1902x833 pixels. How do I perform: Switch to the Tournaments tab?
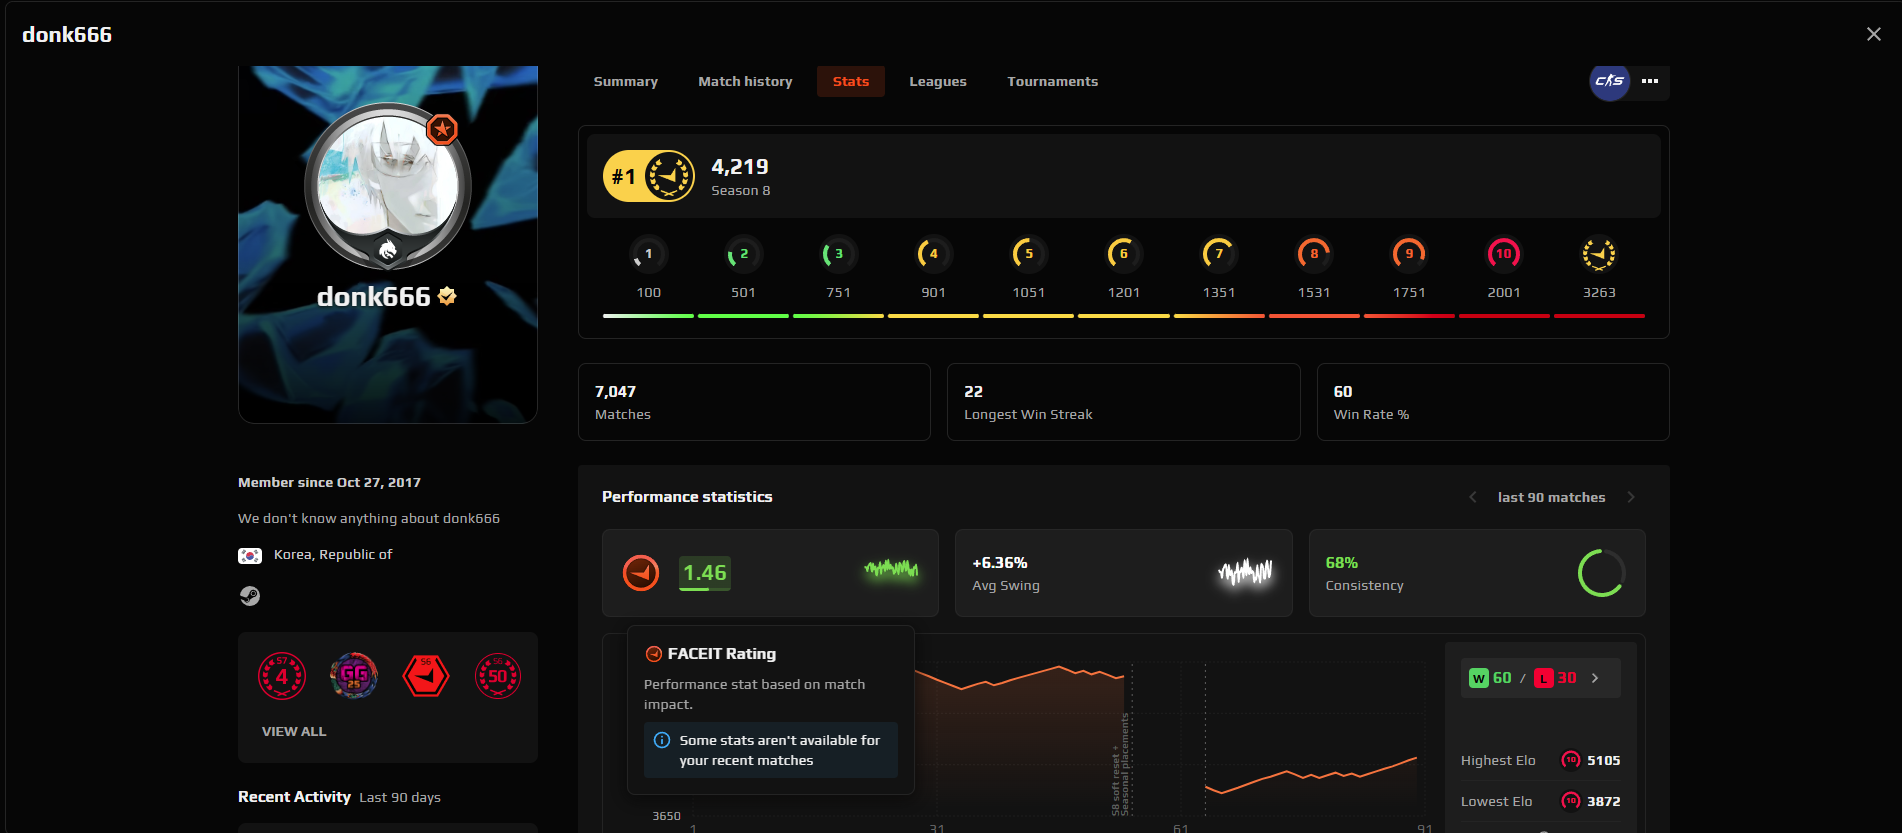point(1052,81)
